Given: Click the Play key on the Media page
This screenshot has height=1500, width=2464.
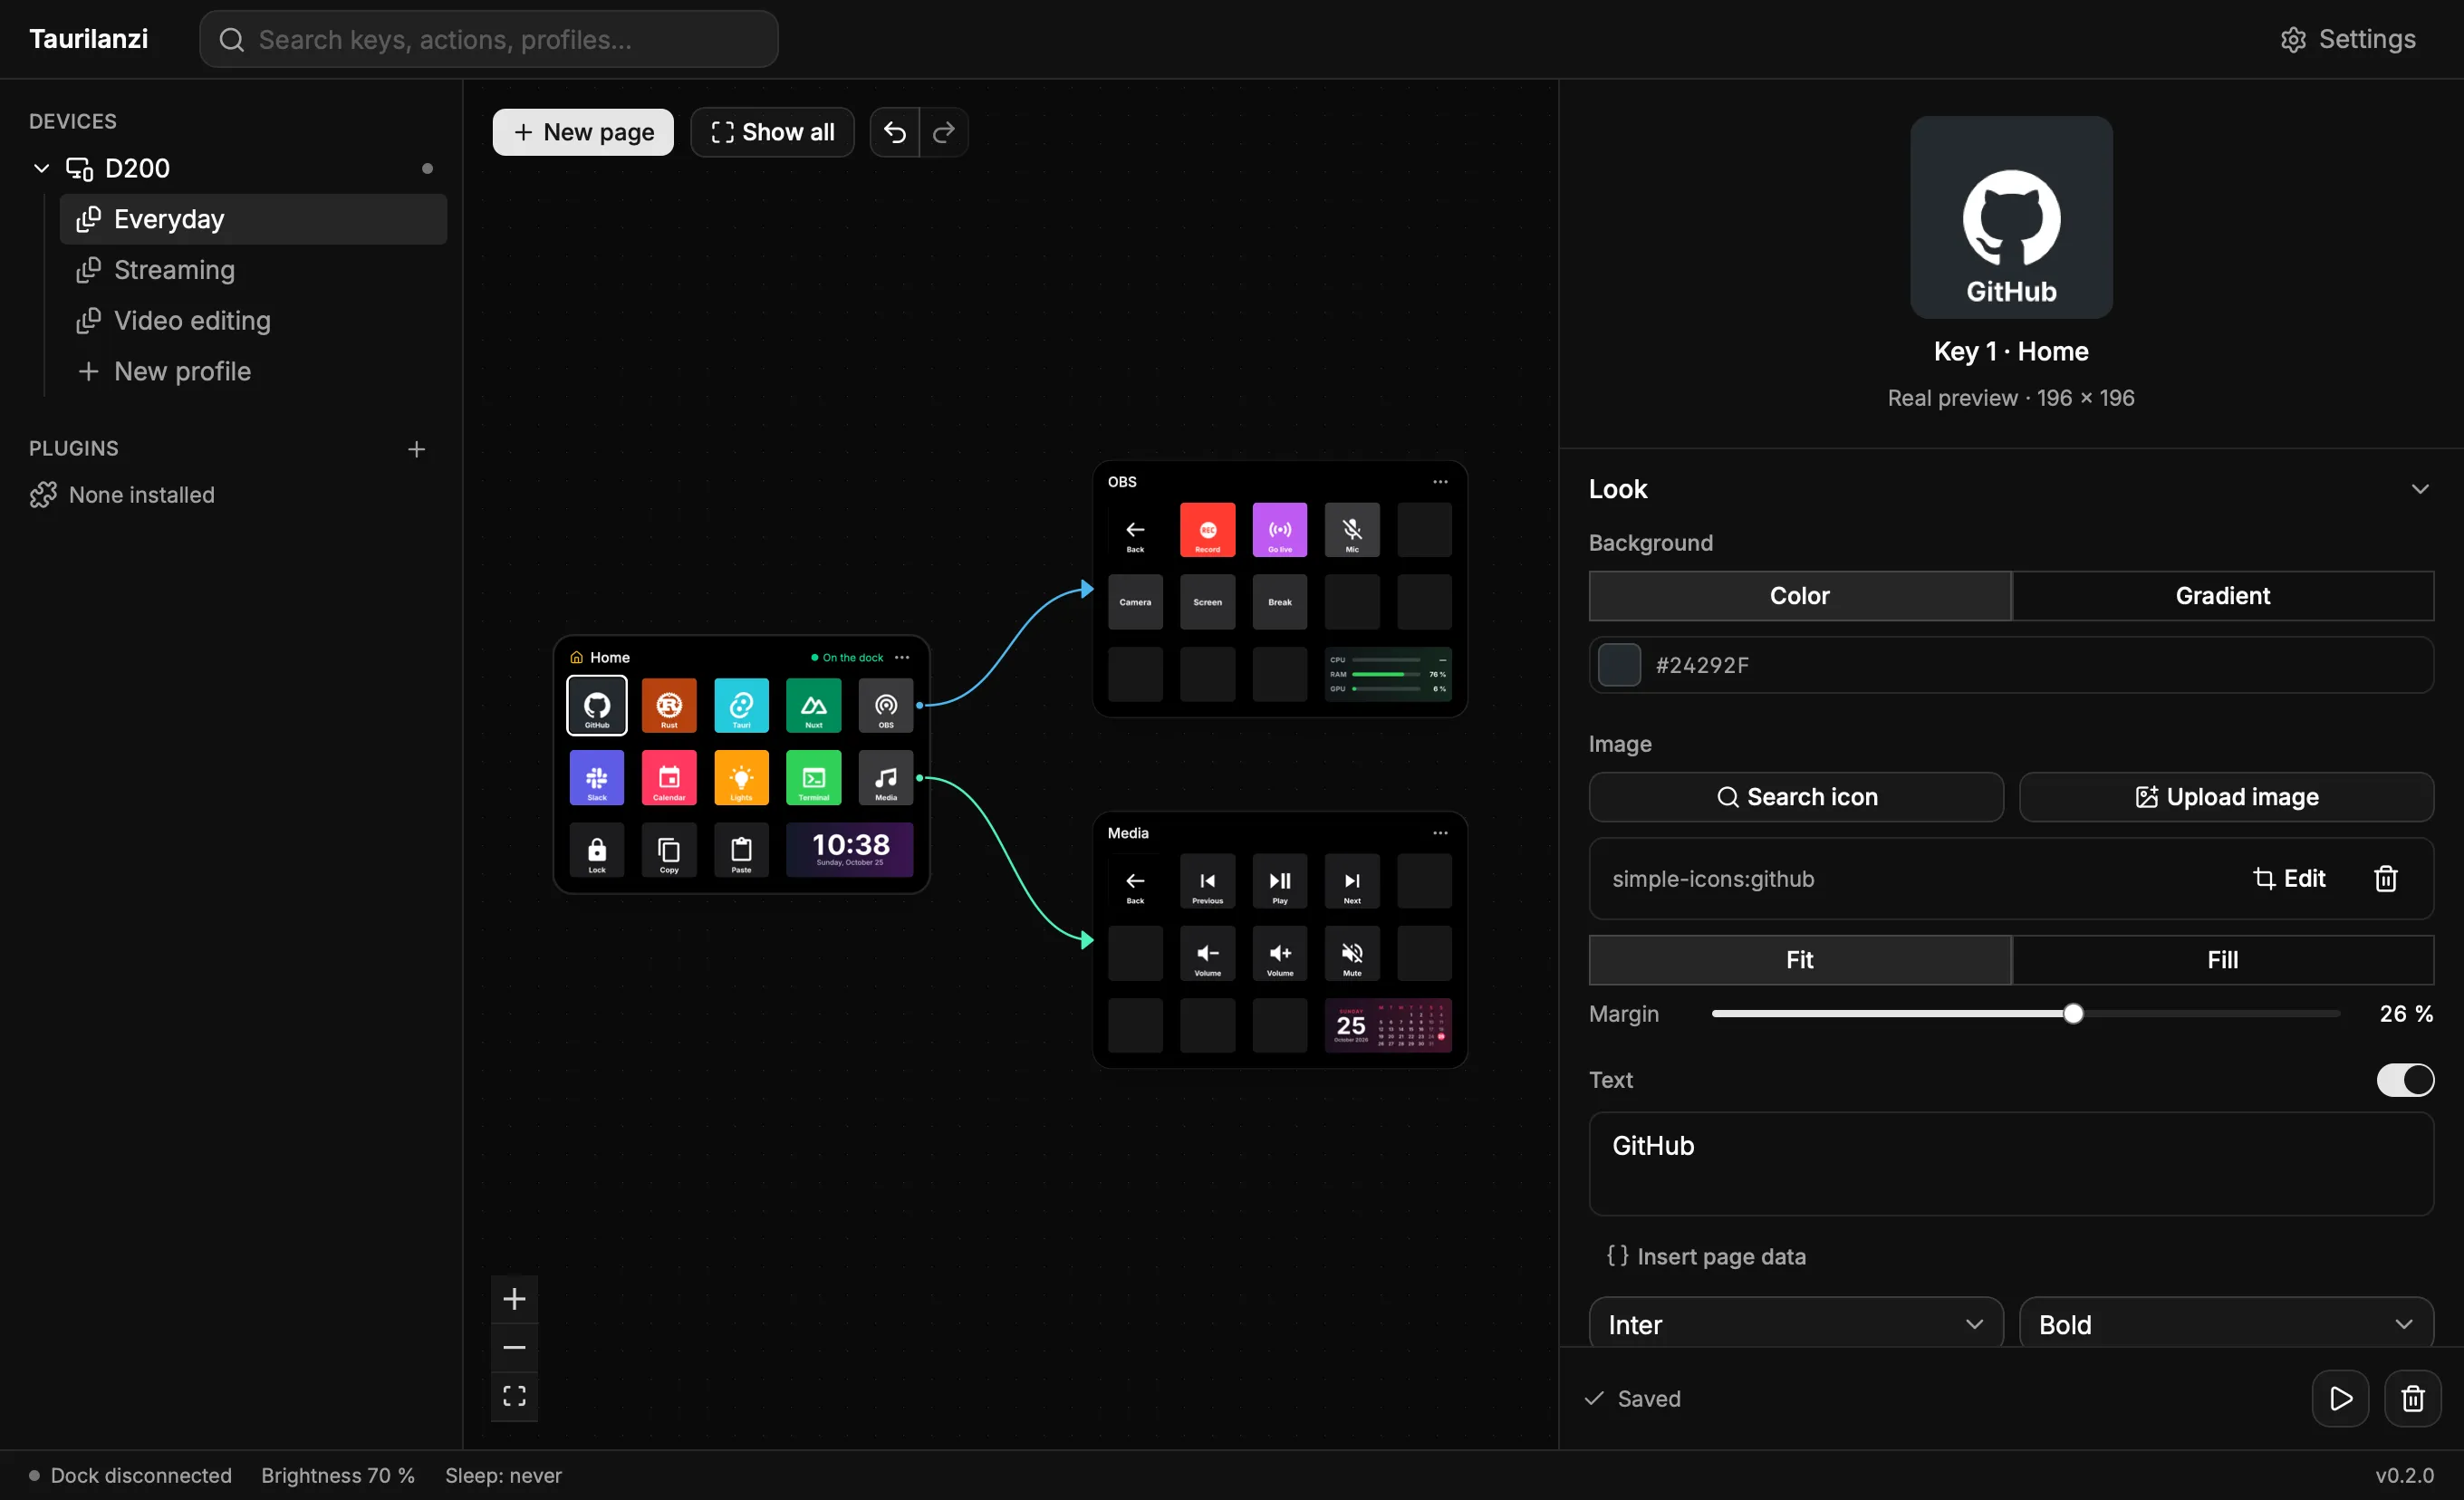Looking at the screenshot, I should 1280,881.
